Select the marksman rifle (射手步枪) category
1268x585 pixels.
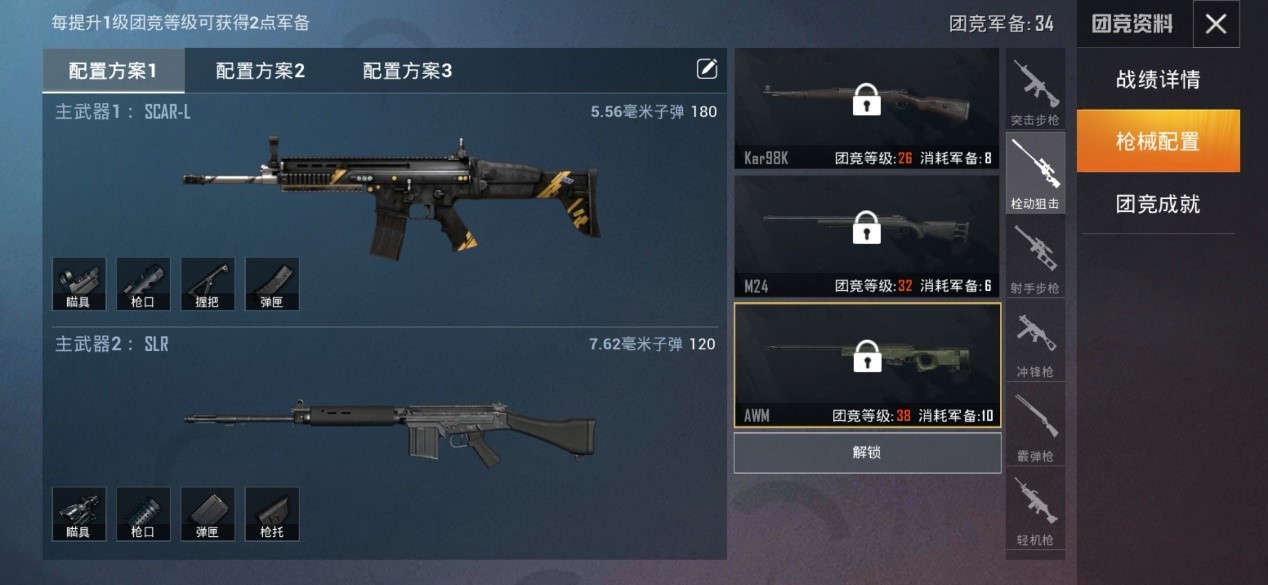[1035, 258]
